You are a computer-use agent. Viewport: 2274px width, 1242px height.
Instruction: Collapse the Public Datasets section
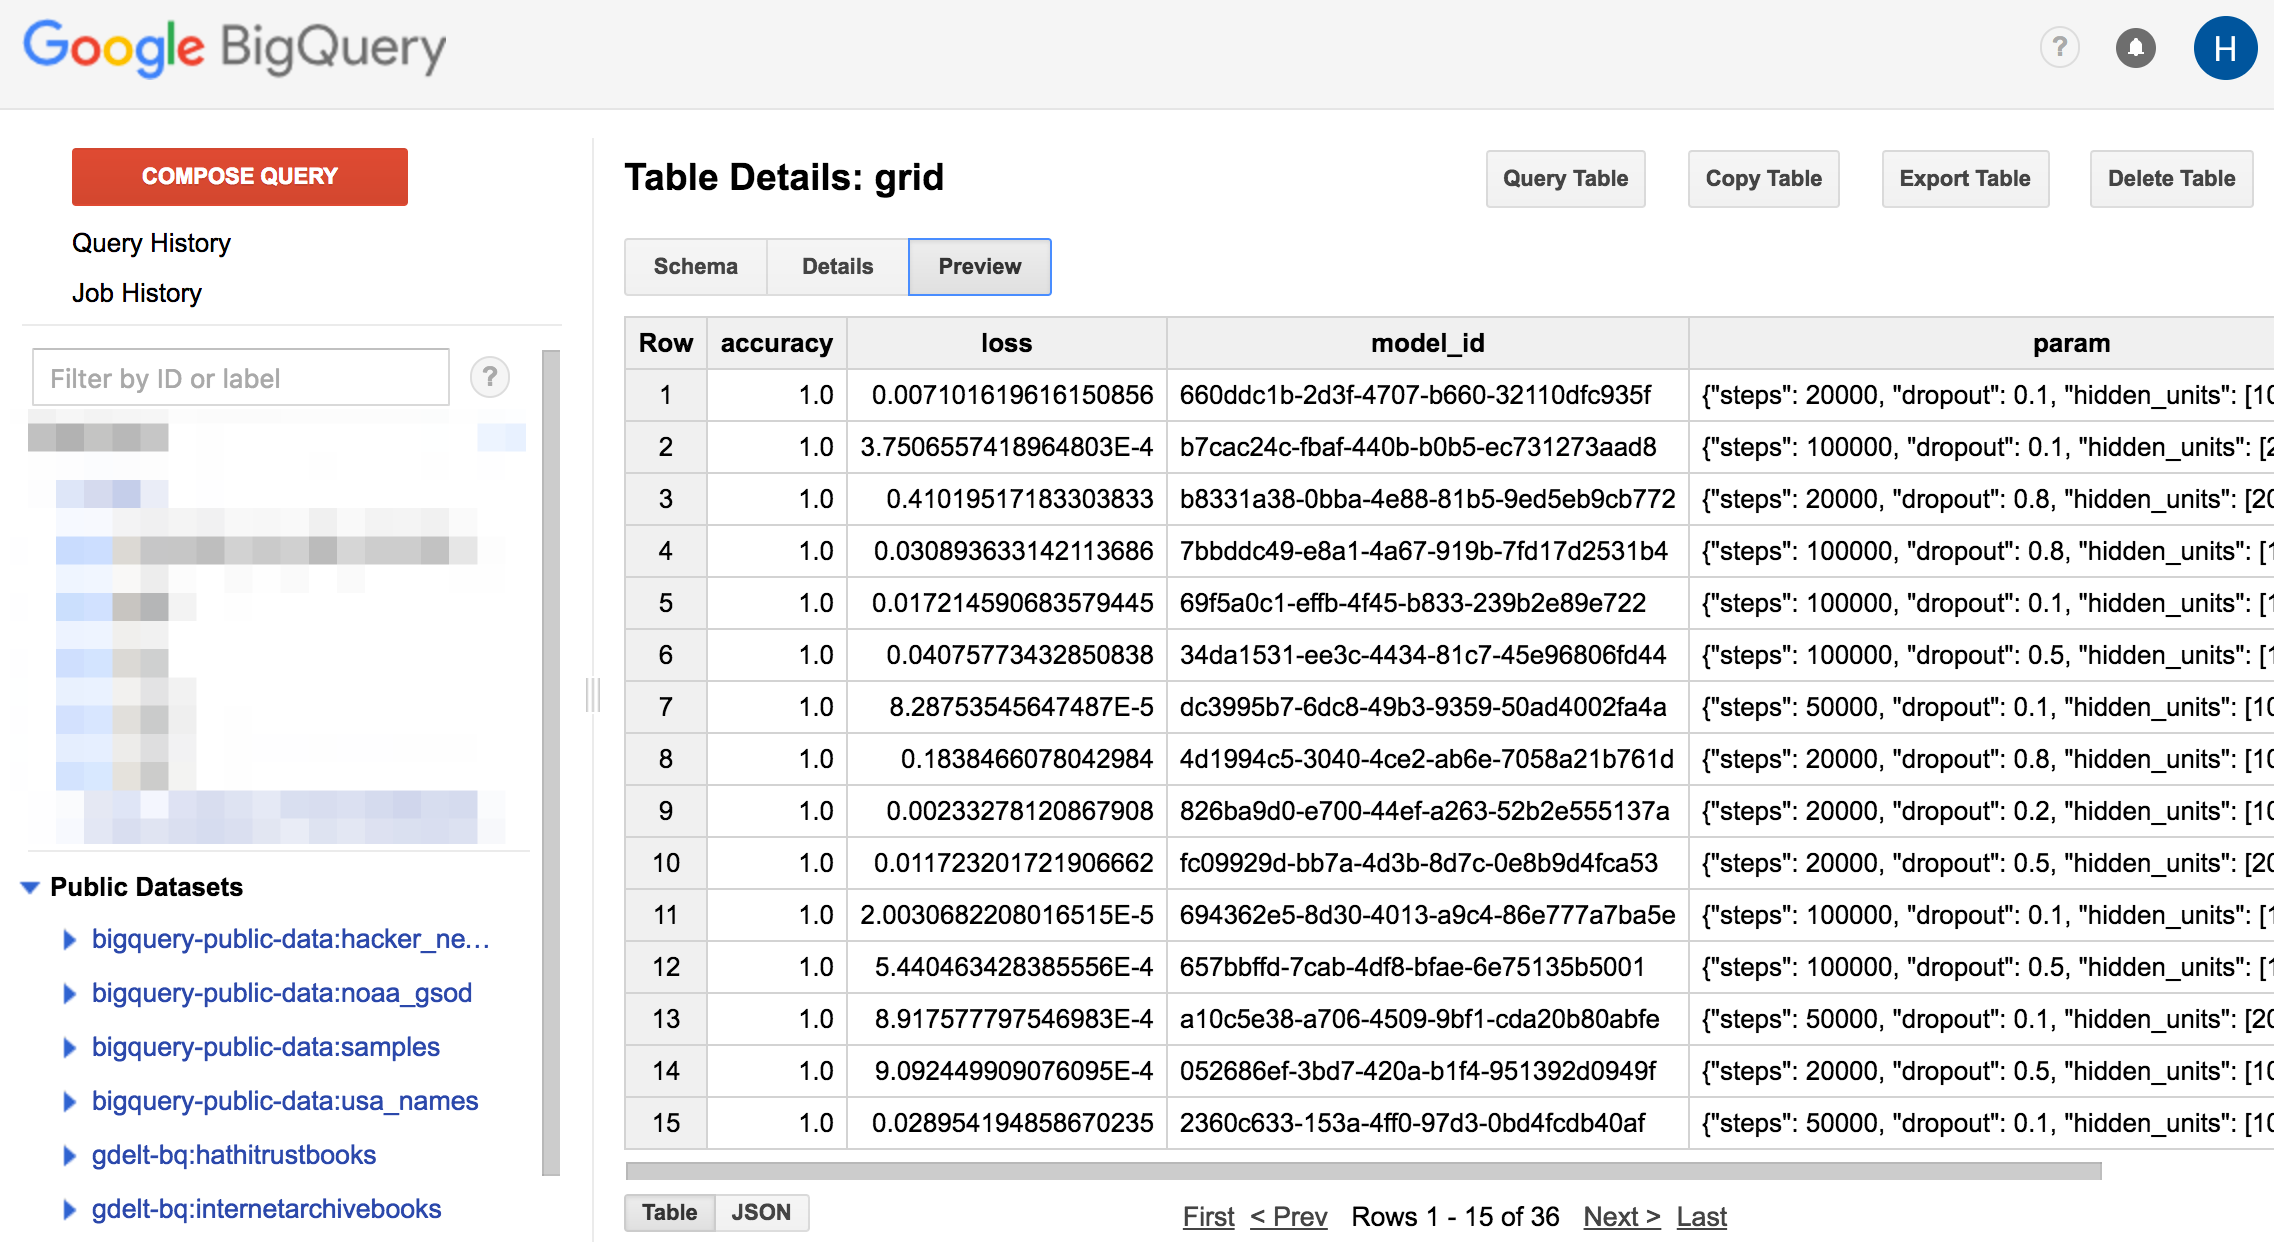(30, 887)
